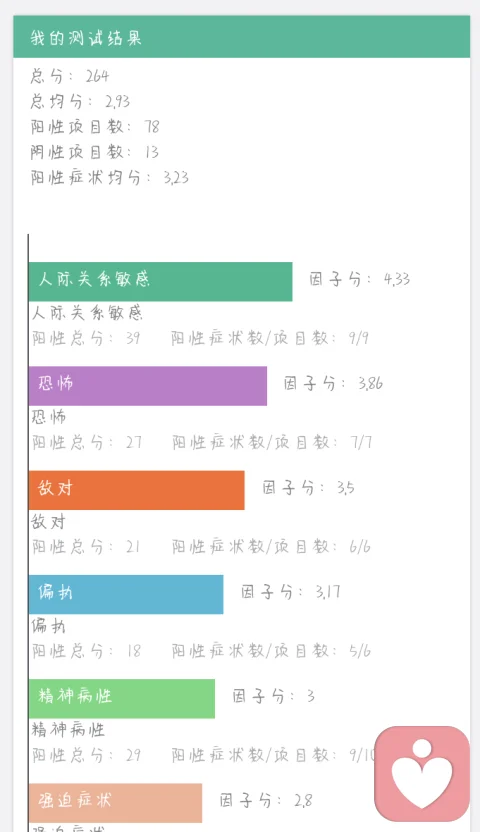Click the 总均分 2.93 line
Image resolution: width=480 pixels, height=832 pixels.
[80, 101]
